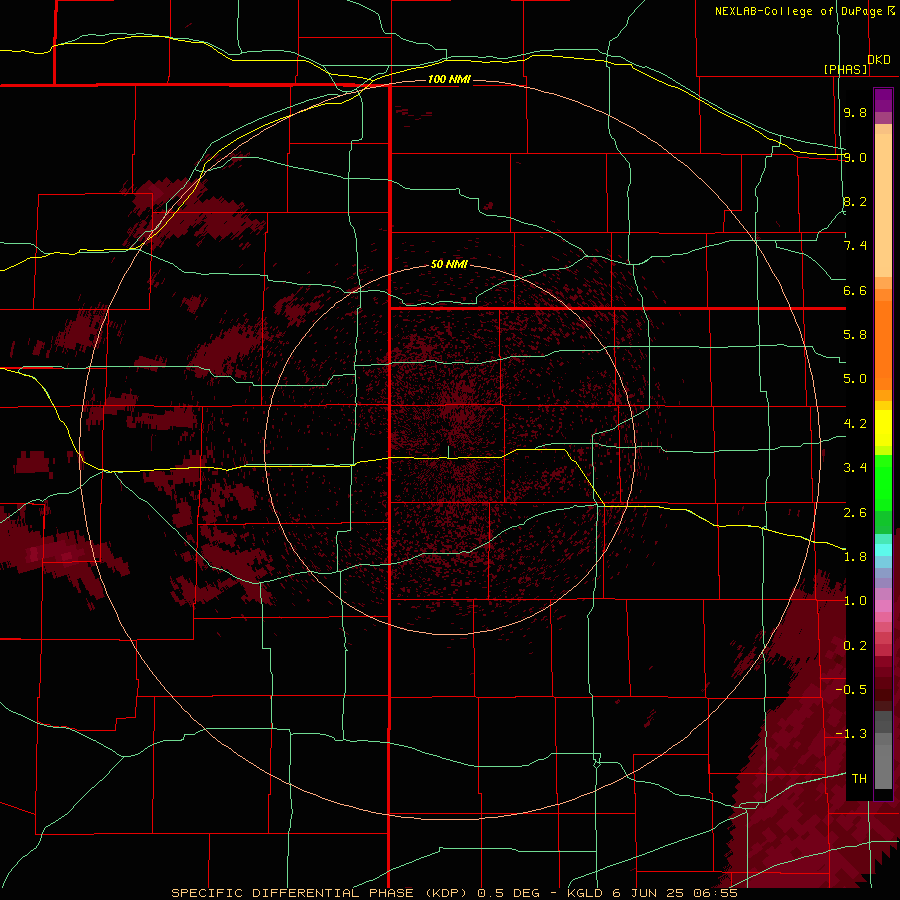
Task: Click the 50 NMI range ring label
Action: coord(449,264)
